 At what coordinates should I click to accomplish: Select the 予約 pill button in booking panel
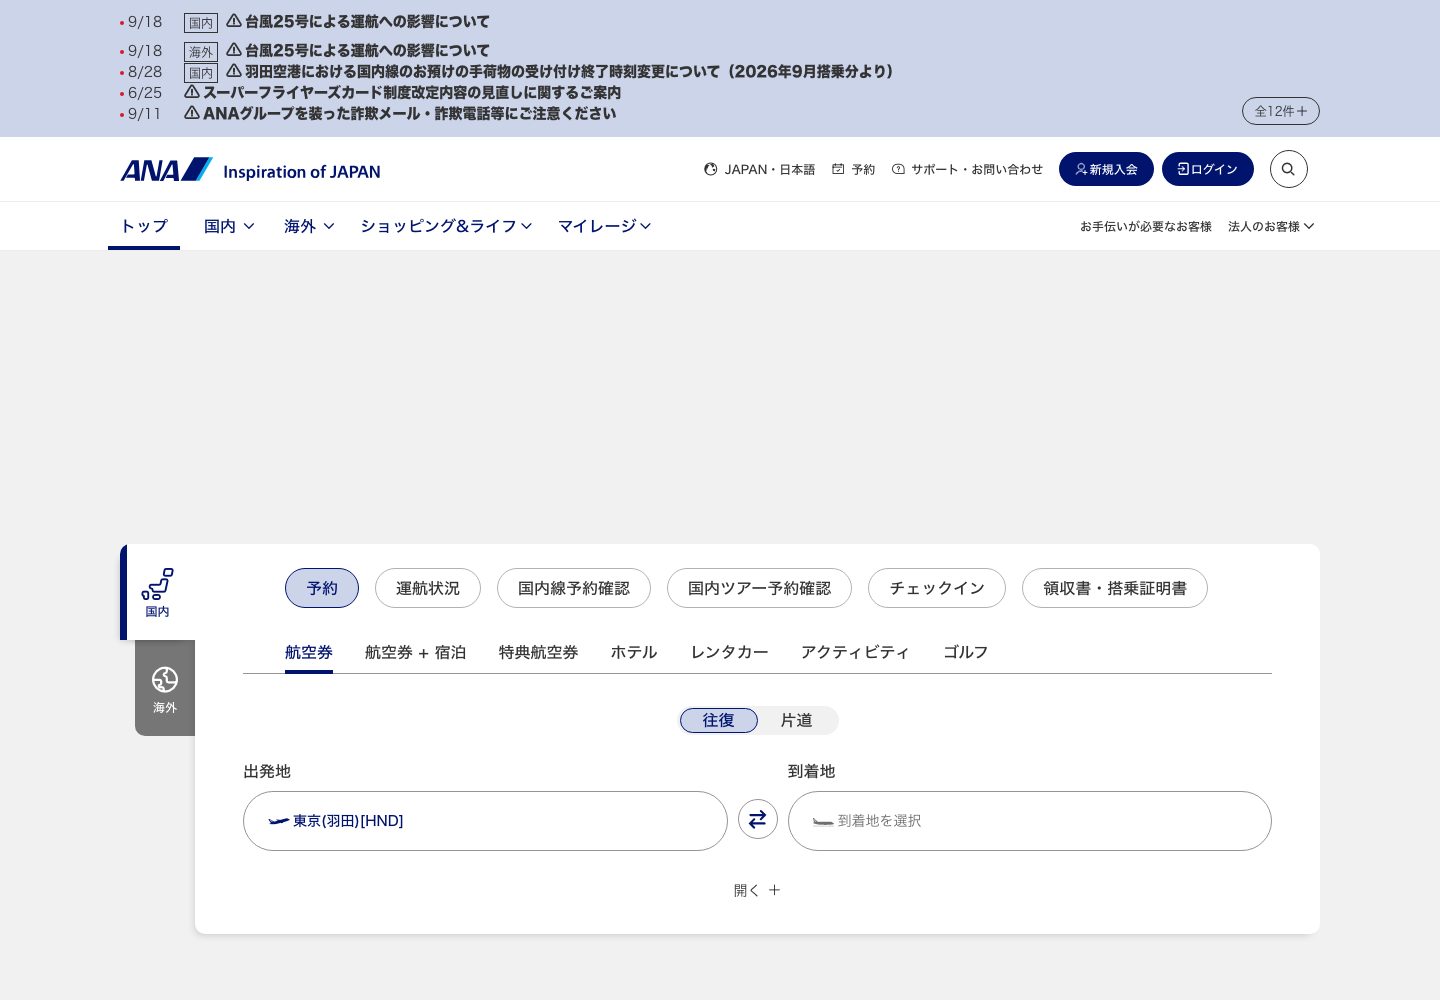[322, 588]
